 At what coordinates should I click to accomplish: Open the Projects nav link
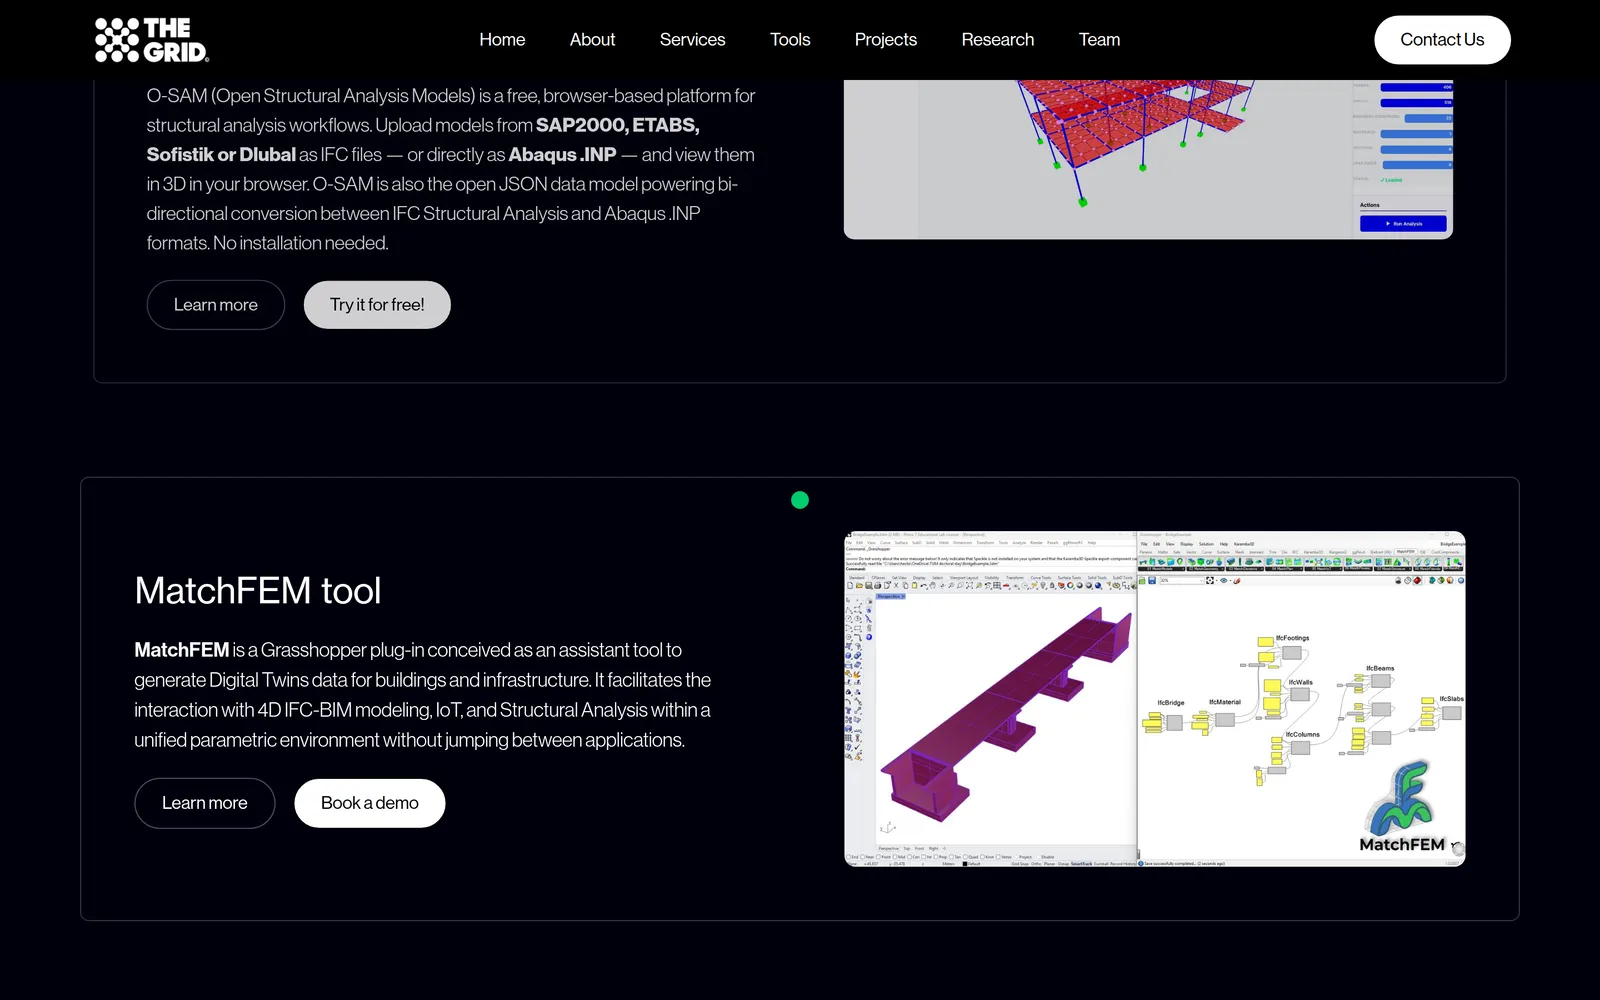point(885,40)
